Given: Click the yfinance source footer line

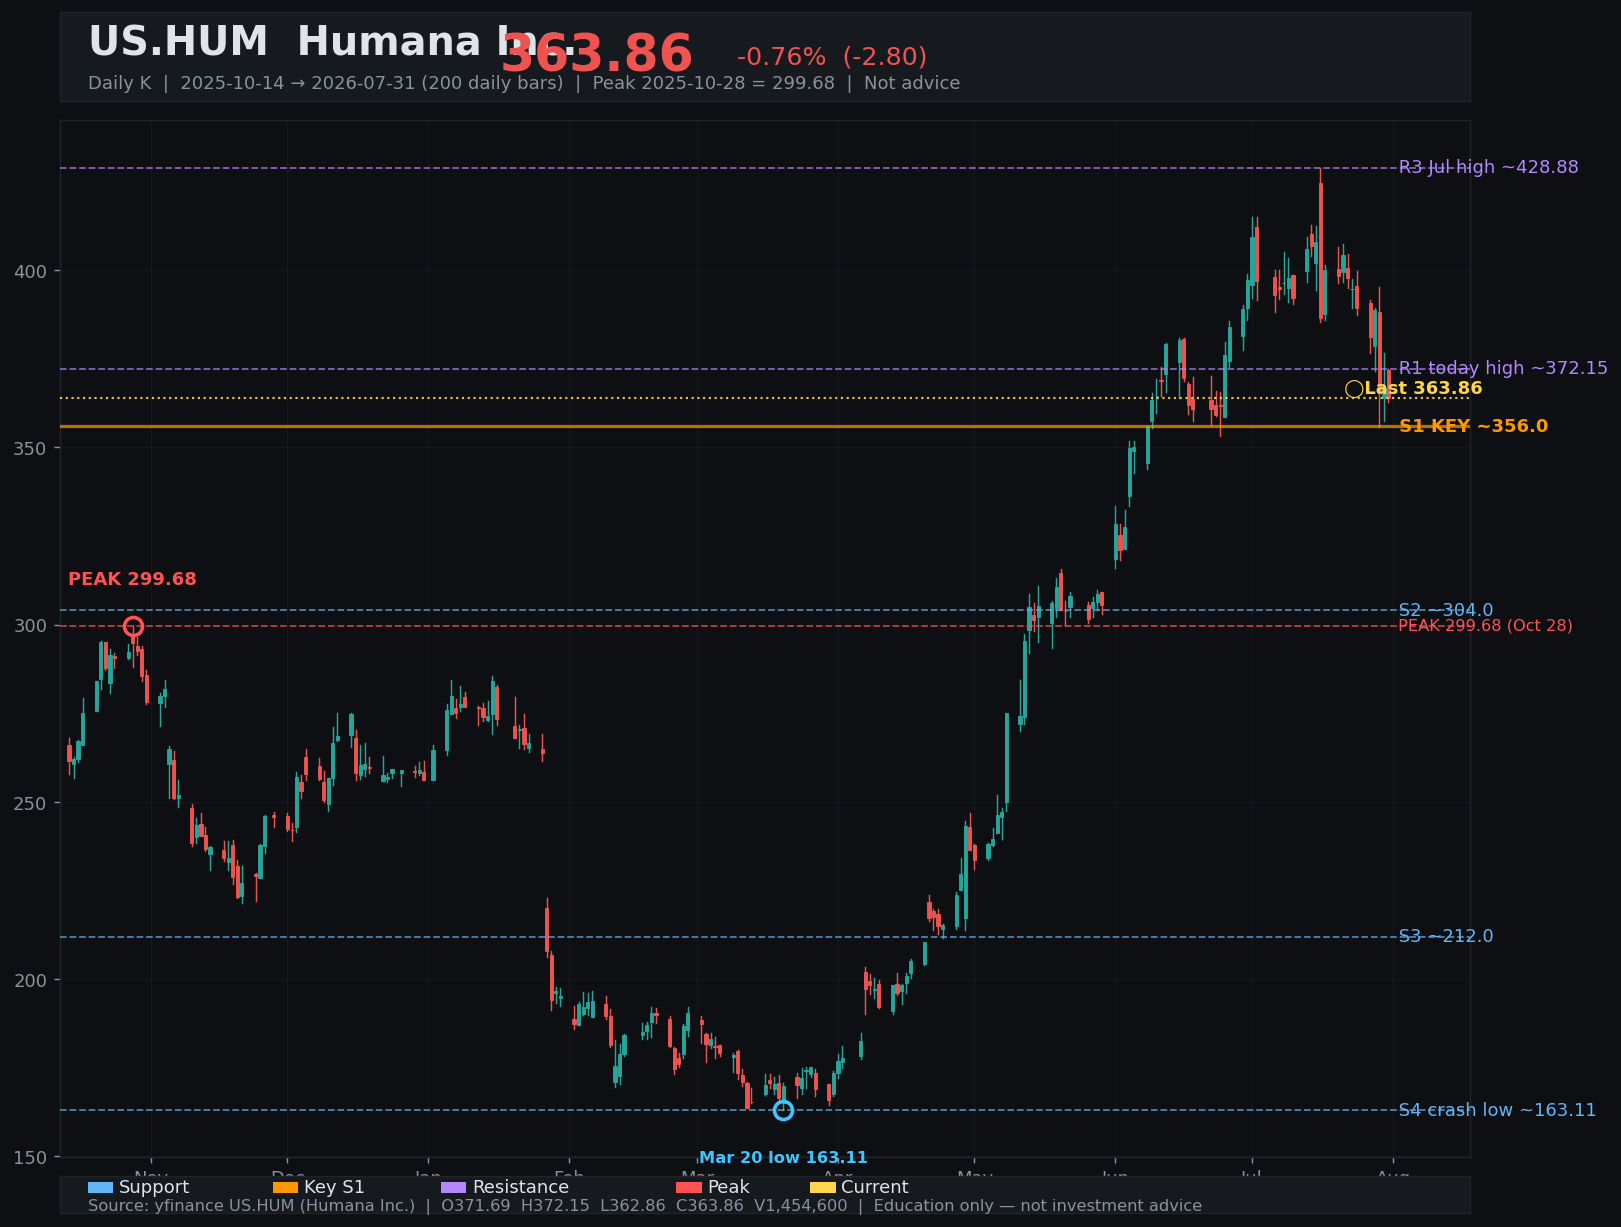Looking at the screenshot, I should pos(645,1206).
